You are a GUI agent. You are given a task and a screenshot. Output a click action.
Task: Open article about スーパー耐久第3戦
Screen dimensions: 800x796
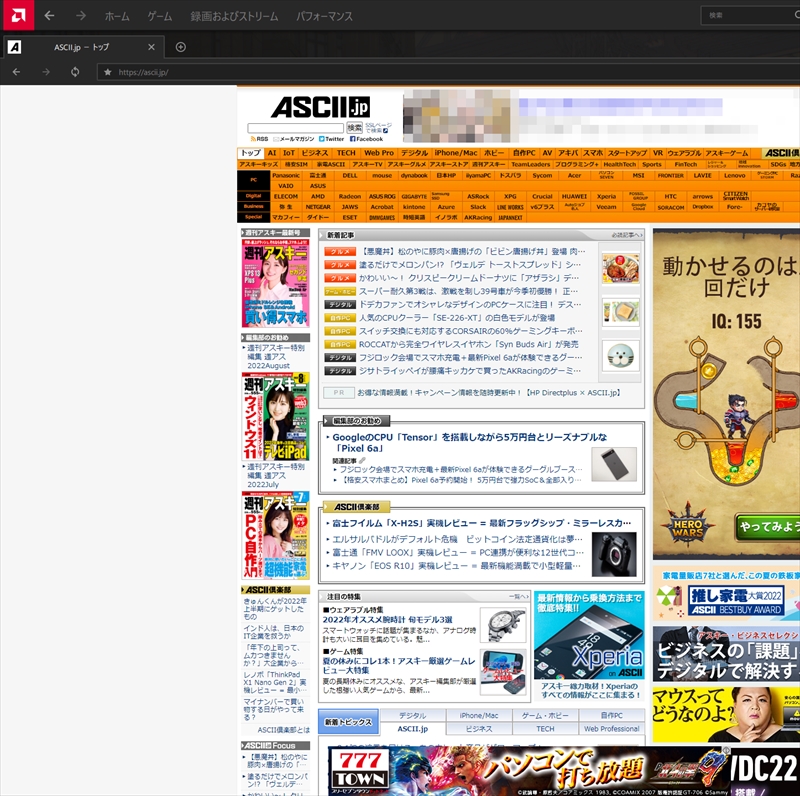tap(468, 291)
